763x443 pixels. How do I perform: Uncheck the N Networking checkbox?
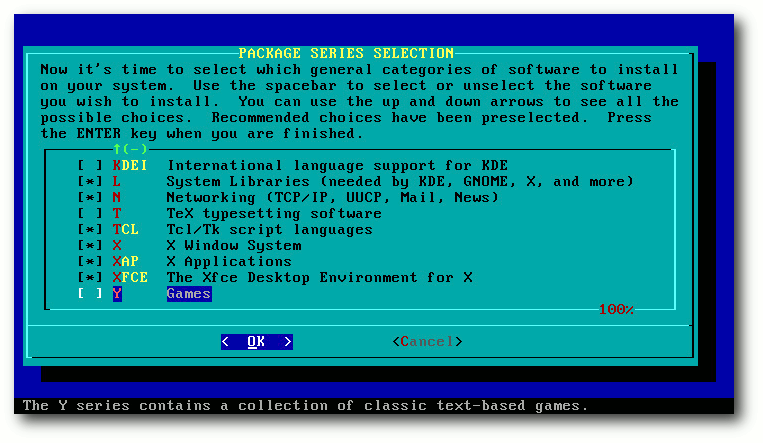tap(90, 198)
